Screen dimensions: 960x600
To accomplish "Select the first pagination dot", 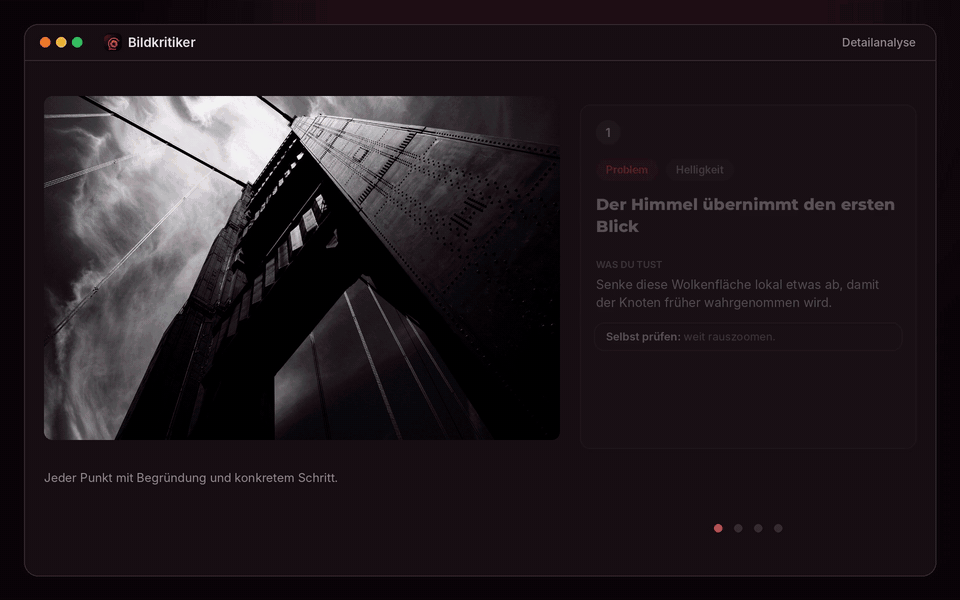I will pos(718,528).
